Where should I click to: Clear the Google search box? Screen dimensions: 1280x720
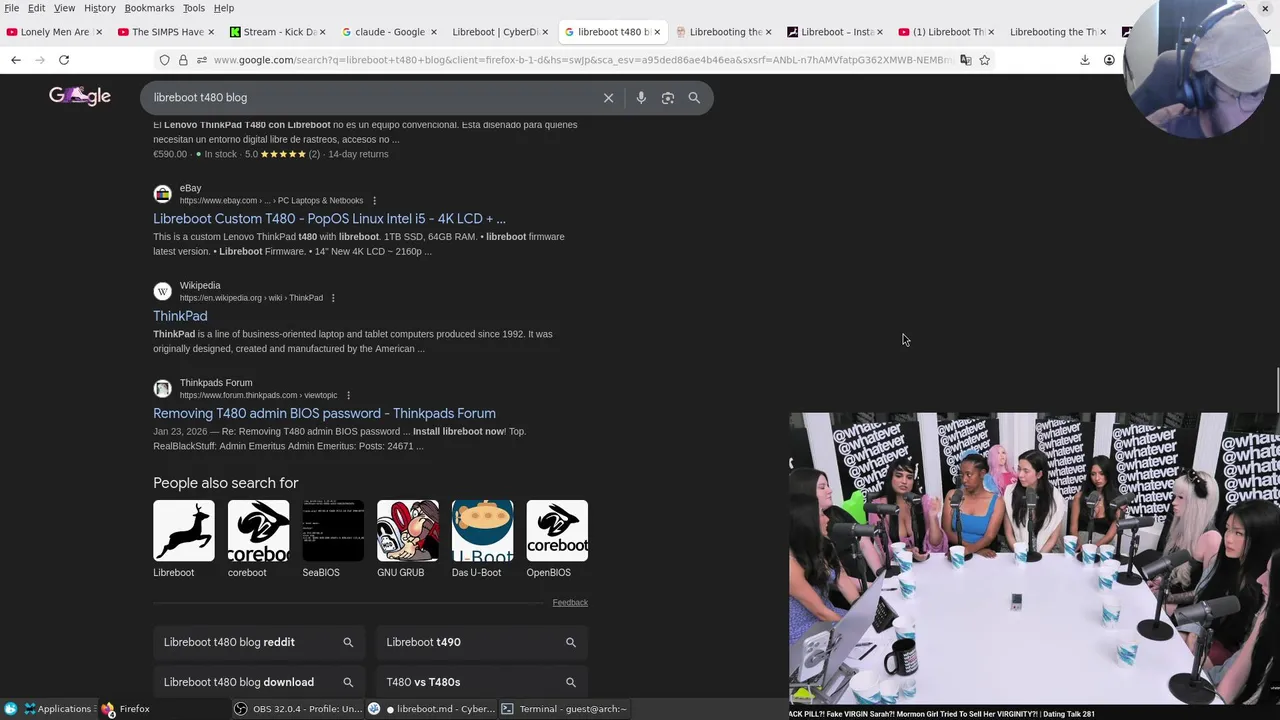click(x=608, y=98)
